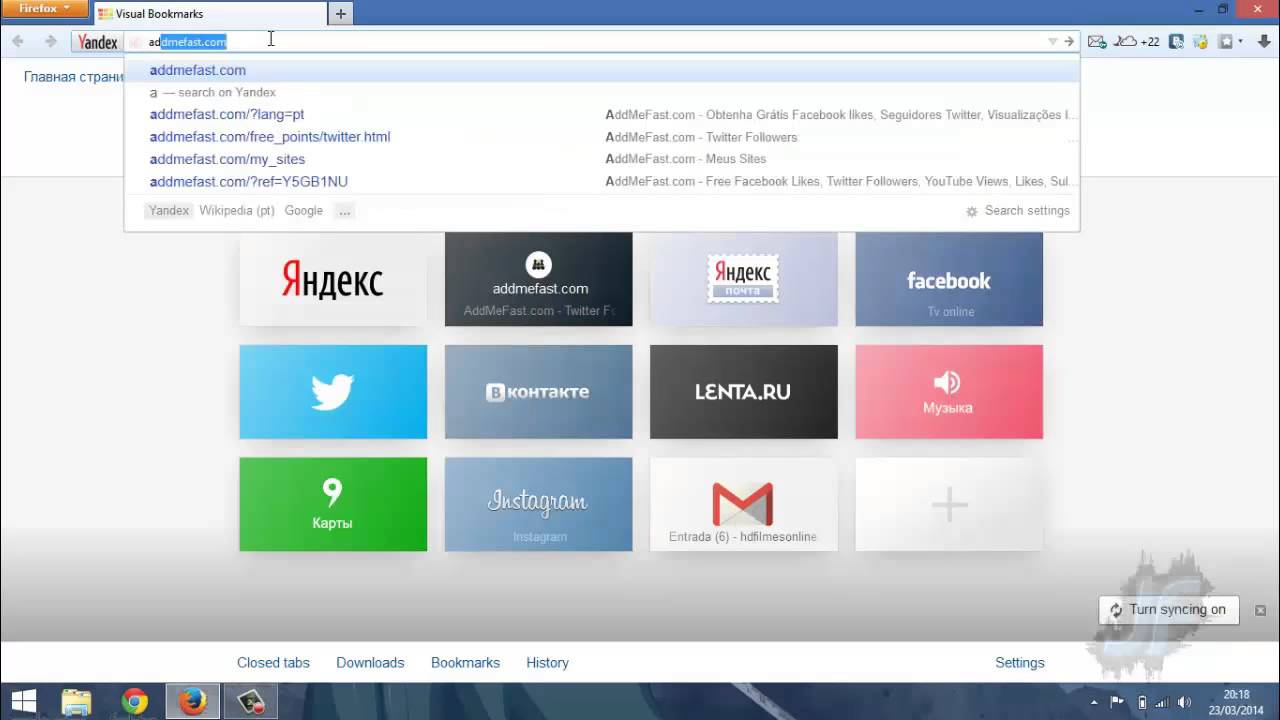Screen dimensions: 1280x720
Task: Click the back navigation arrow
Action: 18,41
